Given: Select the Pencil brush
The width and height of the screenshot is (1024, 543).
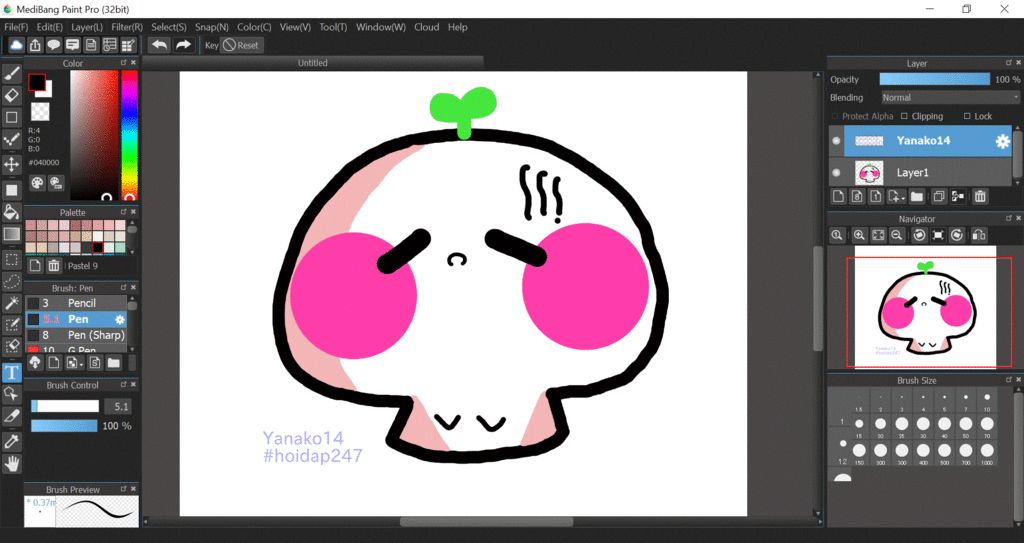Looking at the screenshot, I should [x=76, y=303].
